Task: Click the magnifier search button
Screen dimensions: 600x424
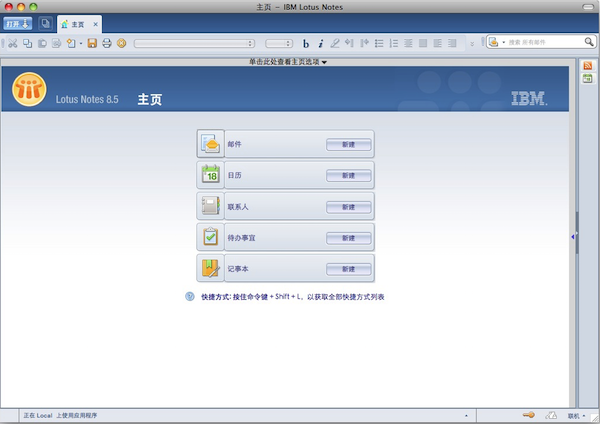Action: (589, 42)
